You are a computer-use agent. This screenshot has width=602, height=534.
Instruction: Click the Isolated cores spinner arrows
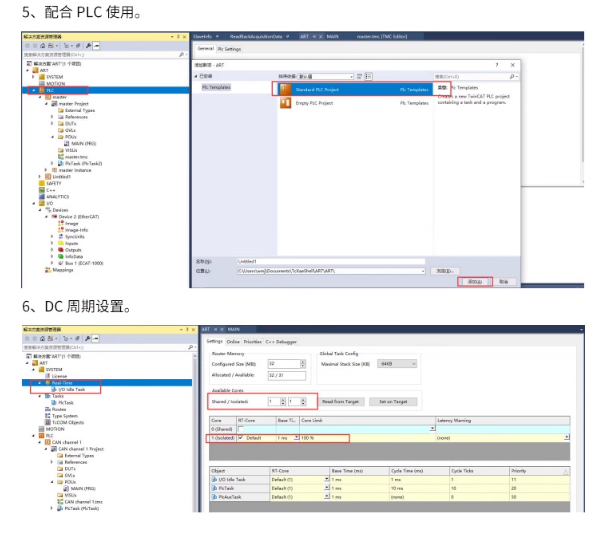pos(303,402)
